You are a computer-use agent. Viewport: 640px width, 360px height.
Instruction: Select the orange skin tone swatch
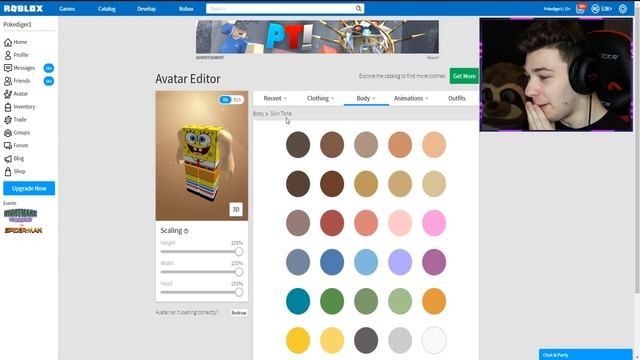click(434, 301)
